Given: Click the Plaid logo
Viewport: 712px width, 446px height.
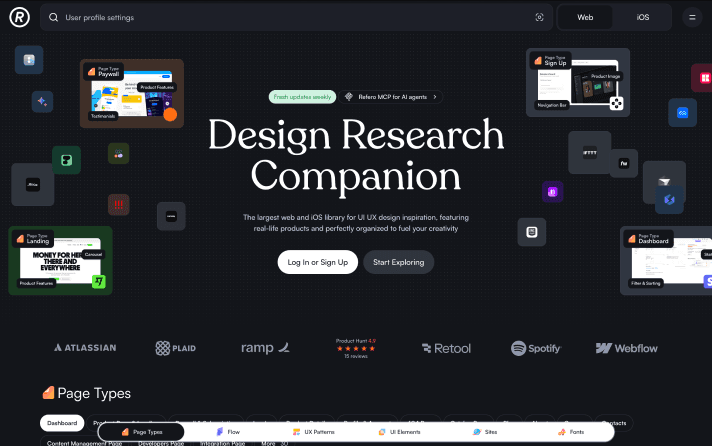Looking at the screenshot, I should click(x=175, y=348).
